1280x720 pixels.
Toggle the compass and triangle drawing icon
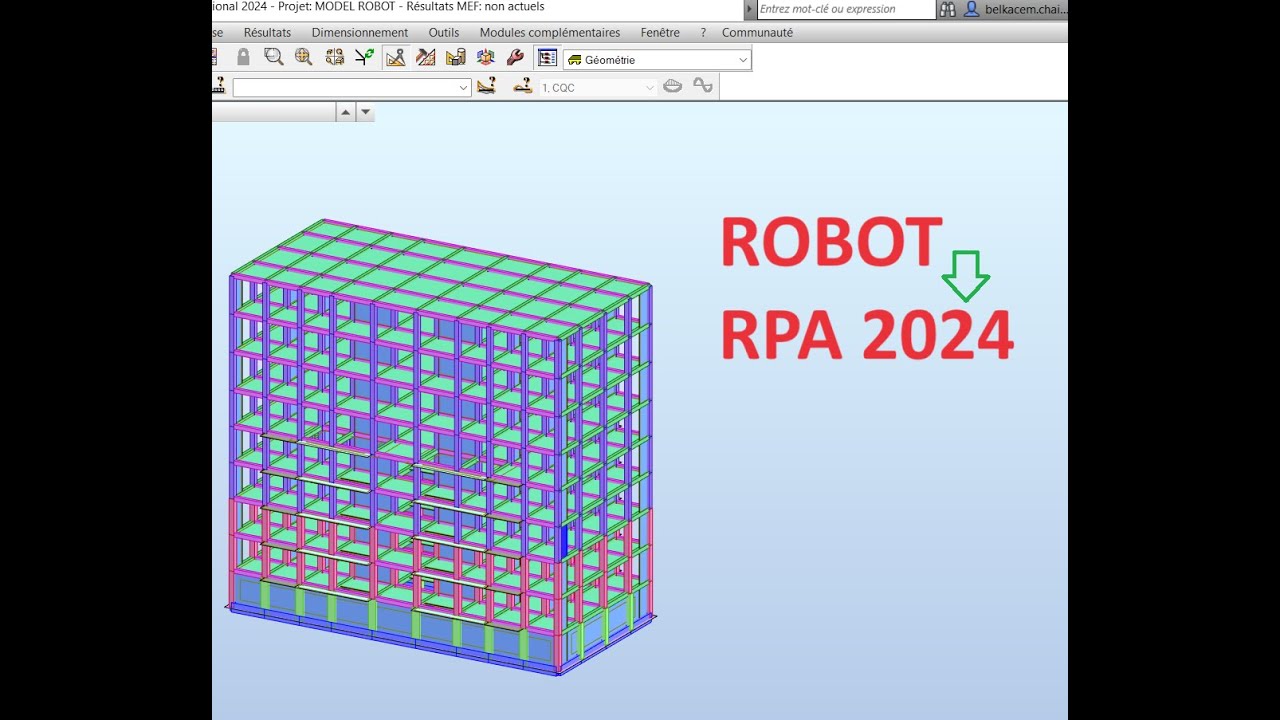point(395,58)
